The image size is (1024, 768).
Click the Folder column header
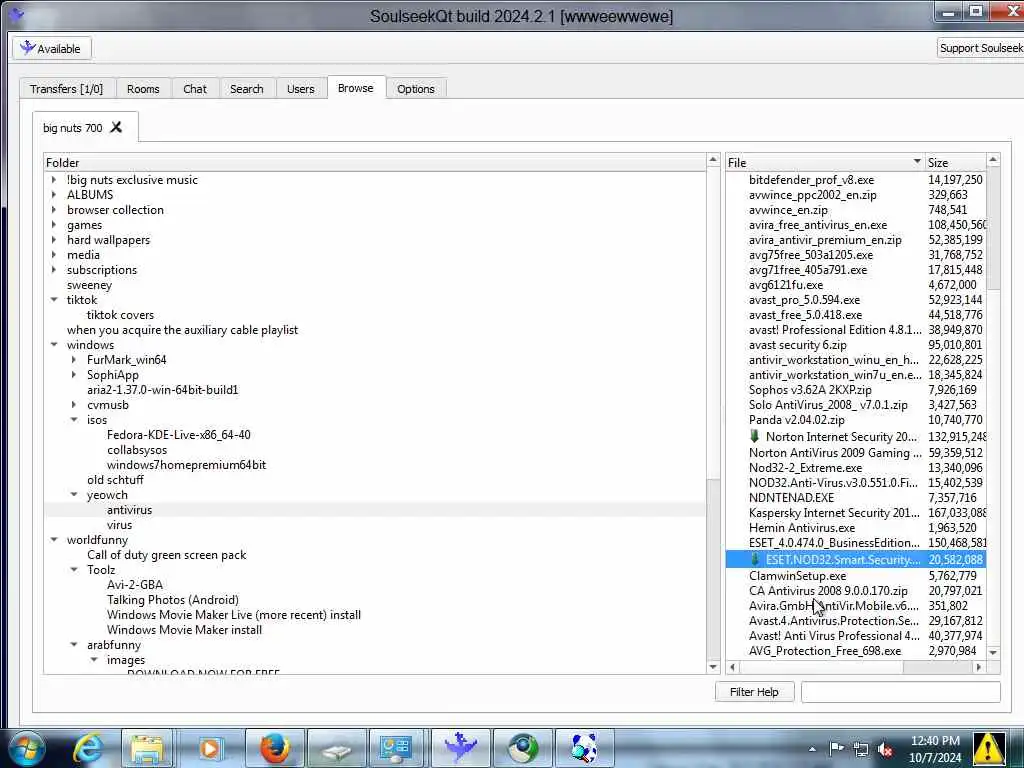(375, 163)
